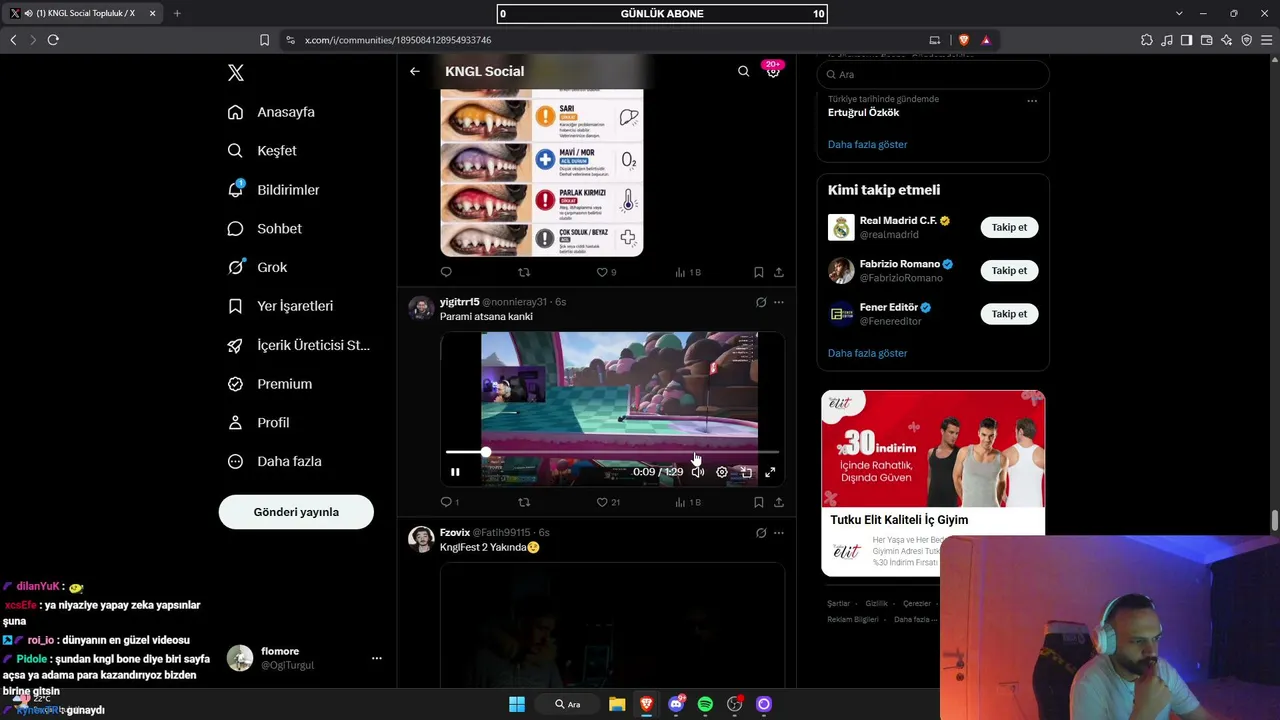Follow Fener Editör
The width and height of the screenshot is (1280, 720).
click(x=1009, y=314)
